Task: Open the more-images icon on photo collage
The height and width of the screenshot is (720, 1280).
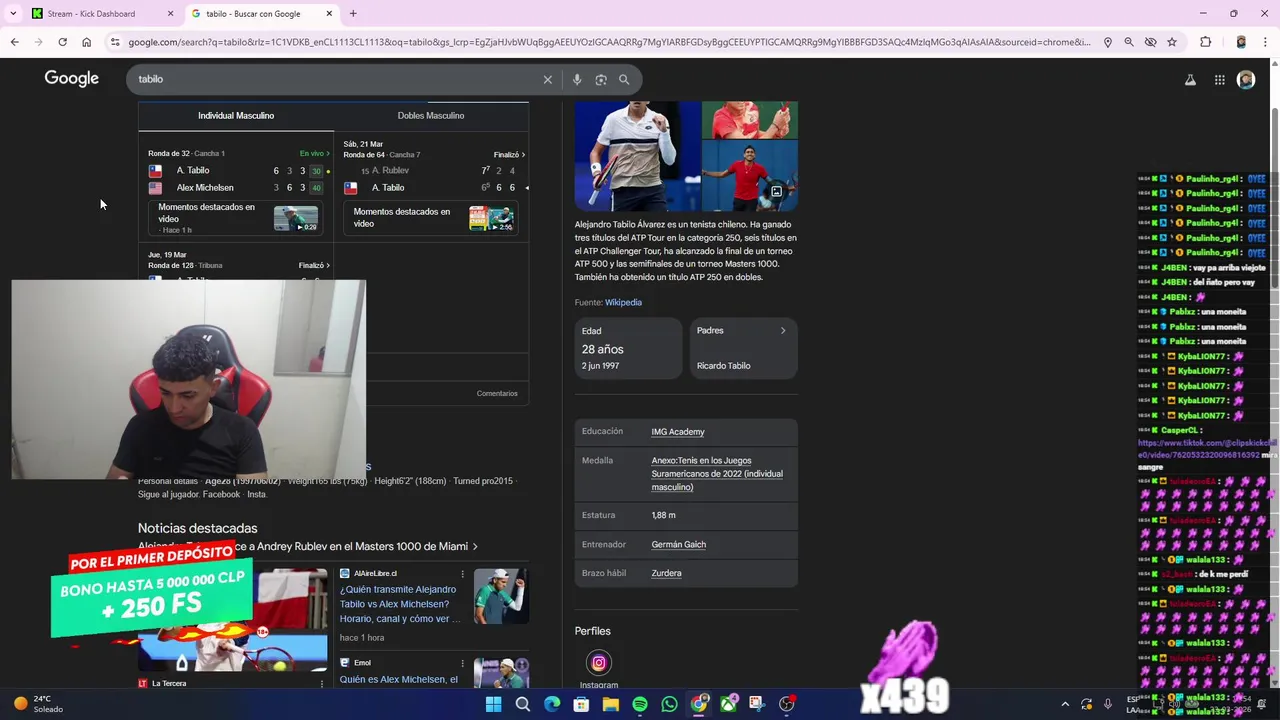Action: pos(776,192)
